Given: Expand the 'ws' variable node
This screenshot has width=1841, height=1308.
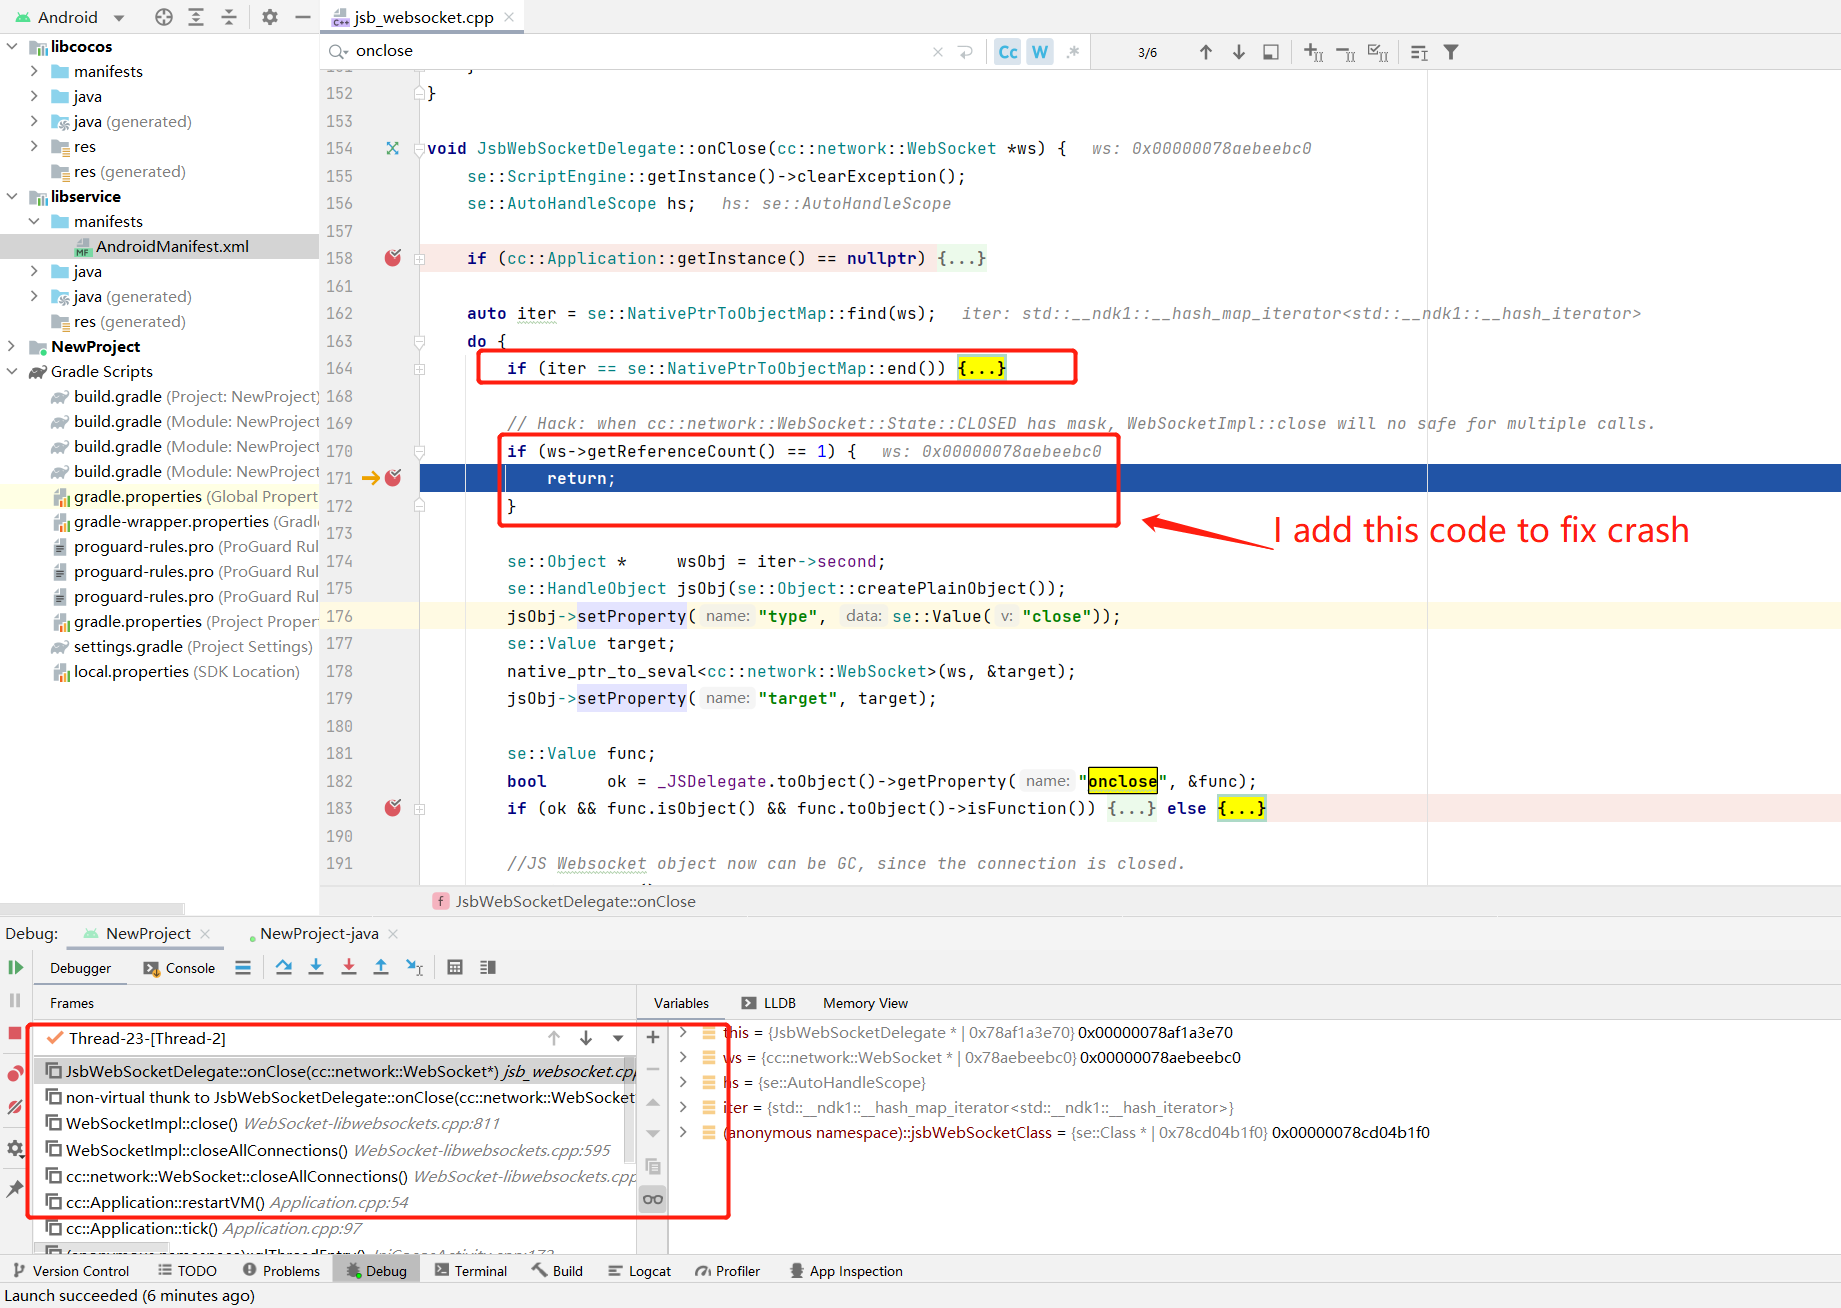Looking at the screenshot, I should [683, 1057].
